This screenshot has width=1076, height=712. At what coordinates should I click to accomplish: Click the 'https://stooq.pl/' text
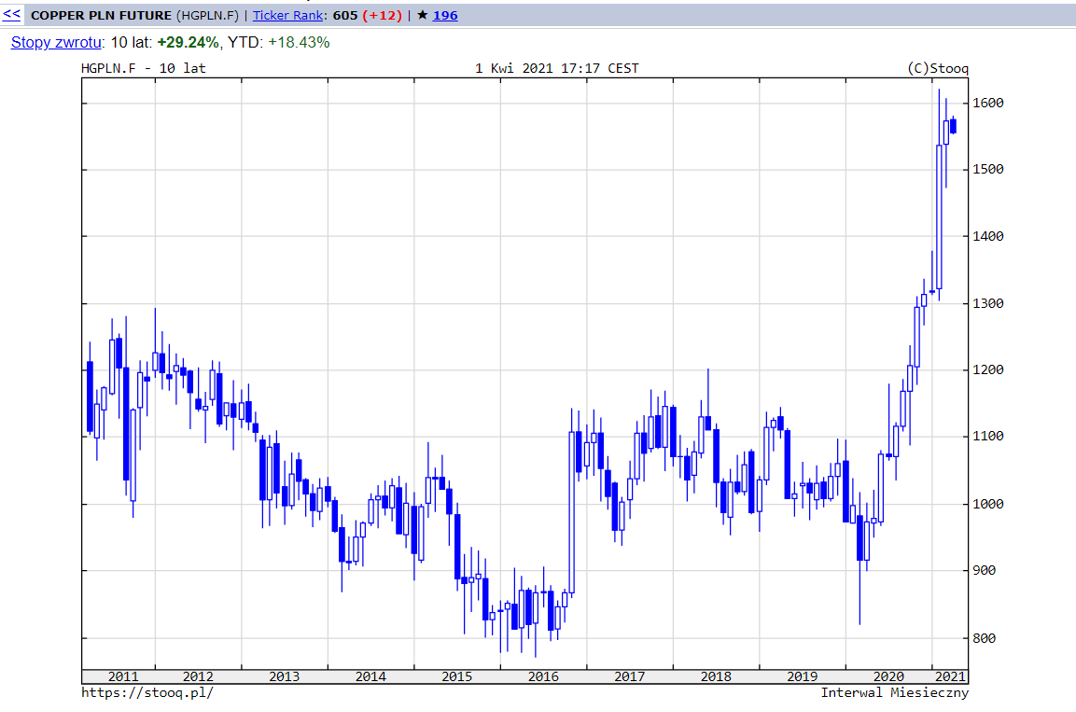(x=148, y=693)
